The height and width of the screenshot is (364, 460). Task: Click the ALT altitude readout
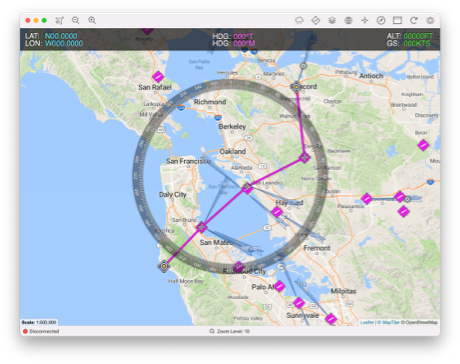click(x=410, y=36)
